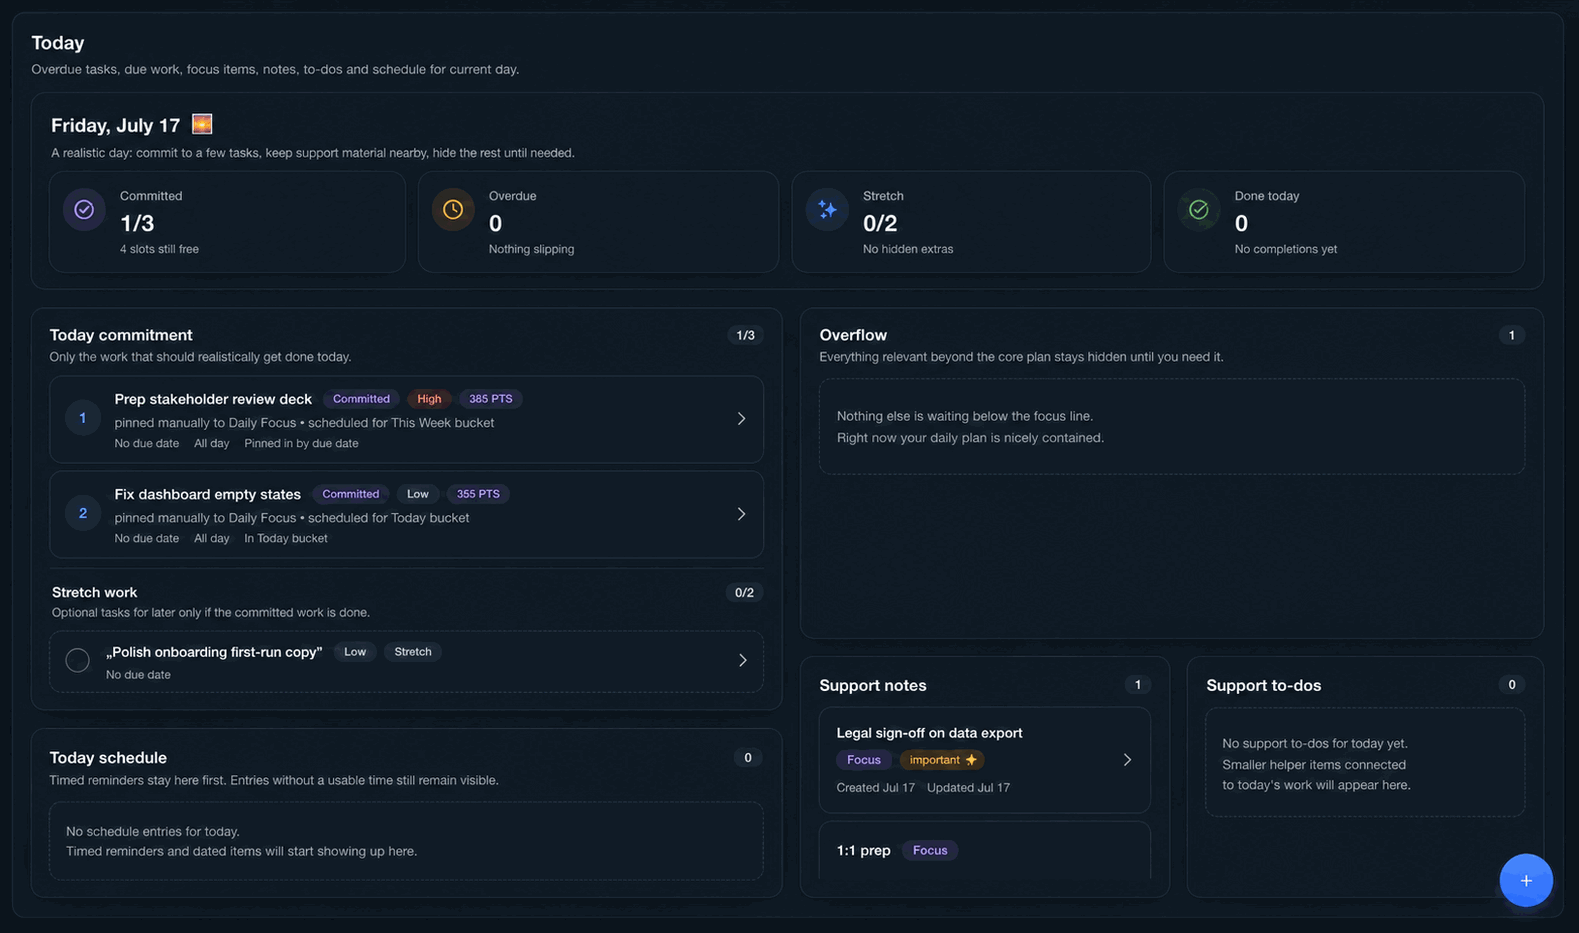The image size is (1579, 933).
Task: Click the Support to-dos heading
Action: 1263,685
